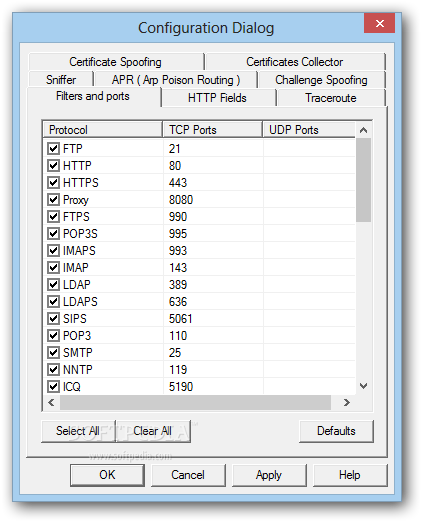The width and height of the screenshot is (422, 522).
Task: Close the Configuration Dialog window
Action: (x=380, y=23)
